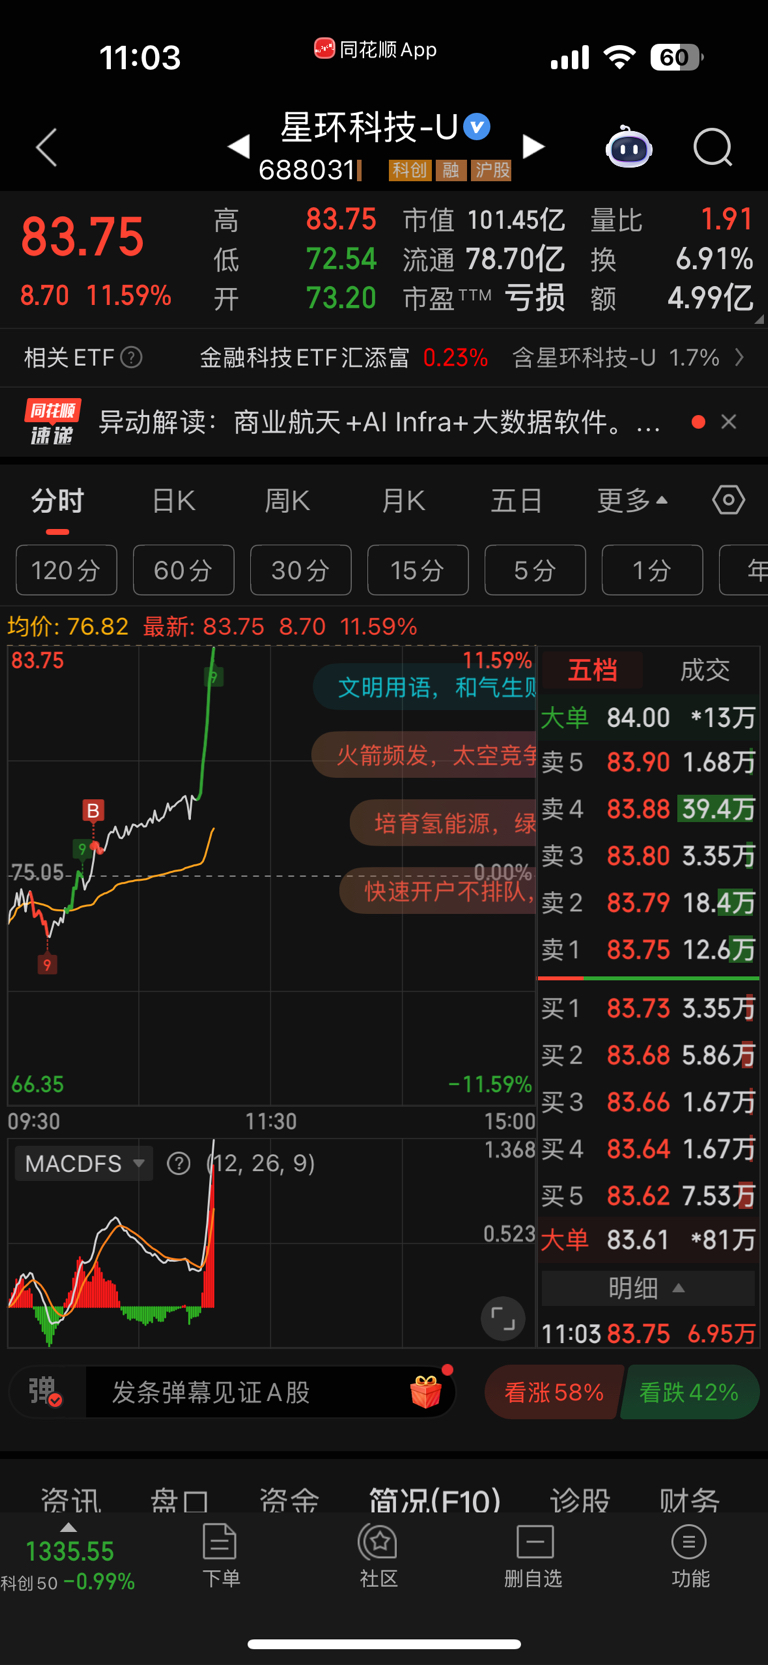This screenshot has height=1665, width=769.
Task: Choose the 120分 interval button
Action: (66, 570)
